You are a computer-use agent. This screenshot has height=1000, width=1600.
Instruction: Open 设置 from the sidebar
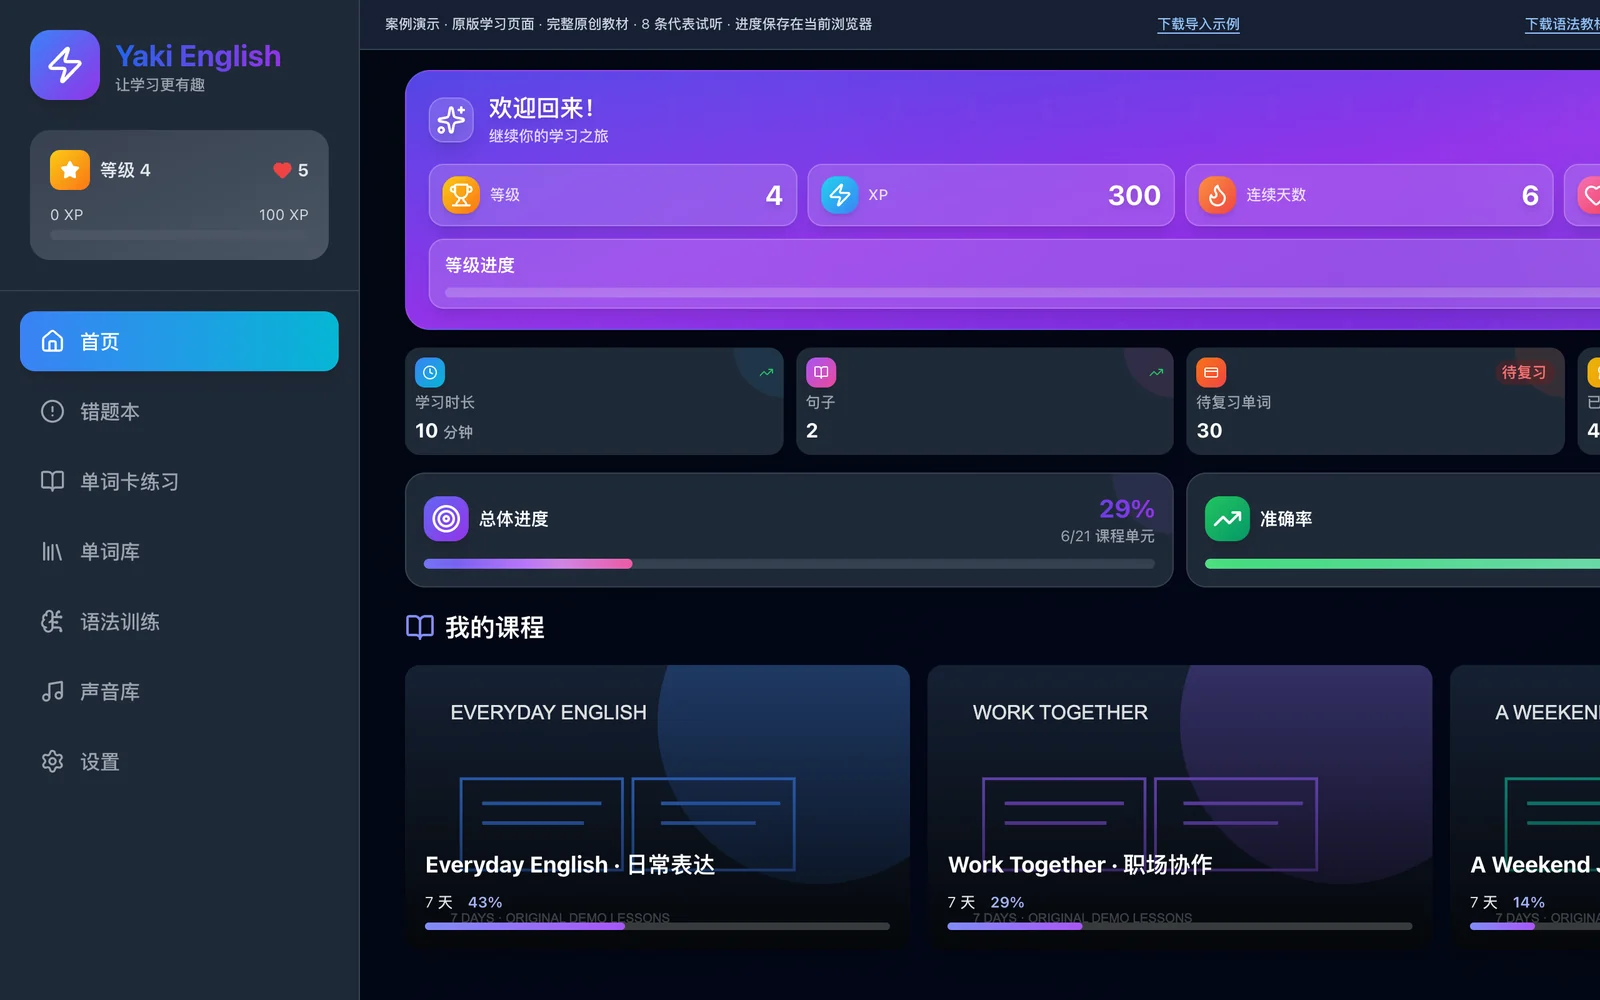click(x=179, y=761)
